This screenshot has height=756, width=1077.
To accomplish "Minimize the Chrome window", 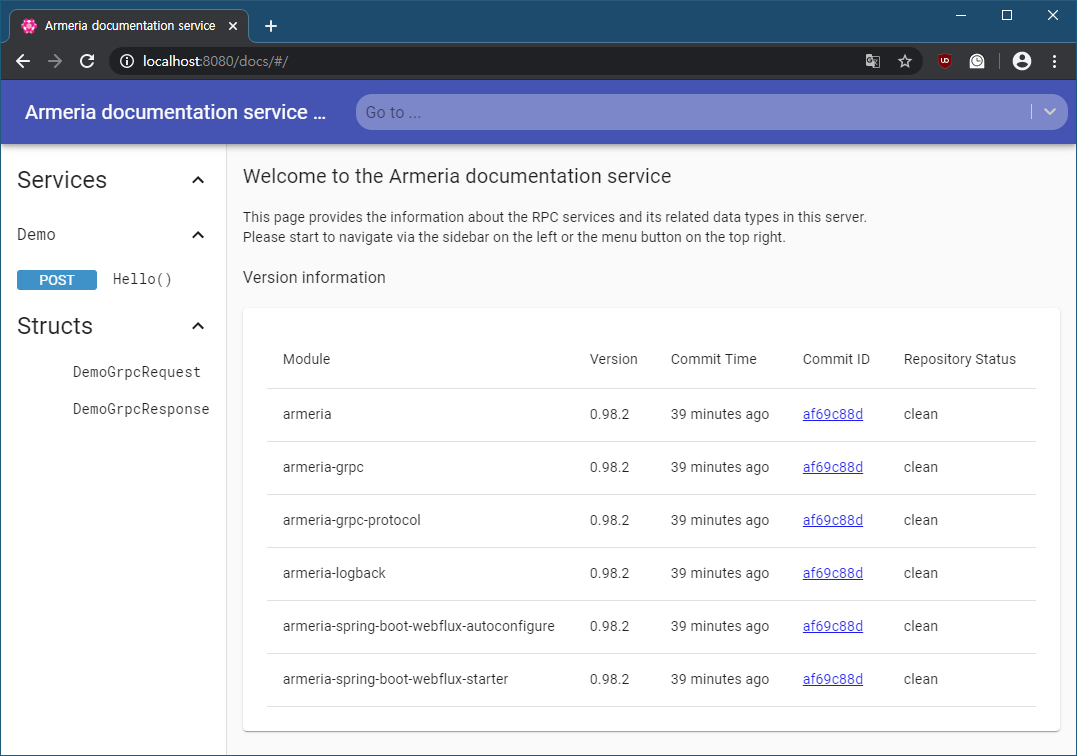I will coord(961,15).
